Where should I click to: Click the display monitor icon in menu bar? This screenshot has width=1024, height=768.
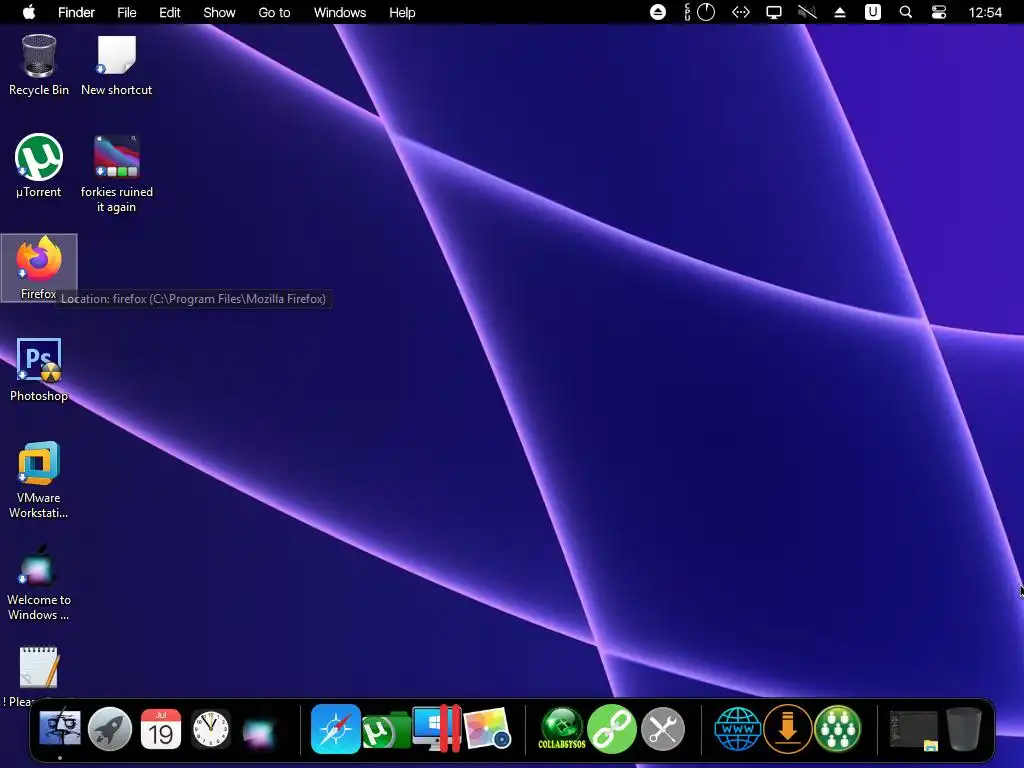[774, 12]
